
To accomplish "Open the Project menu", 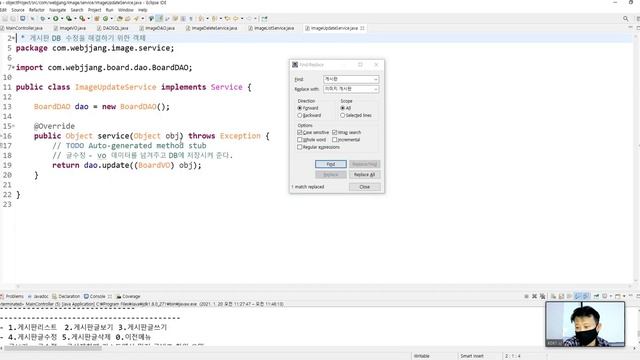I will [94, 10].
